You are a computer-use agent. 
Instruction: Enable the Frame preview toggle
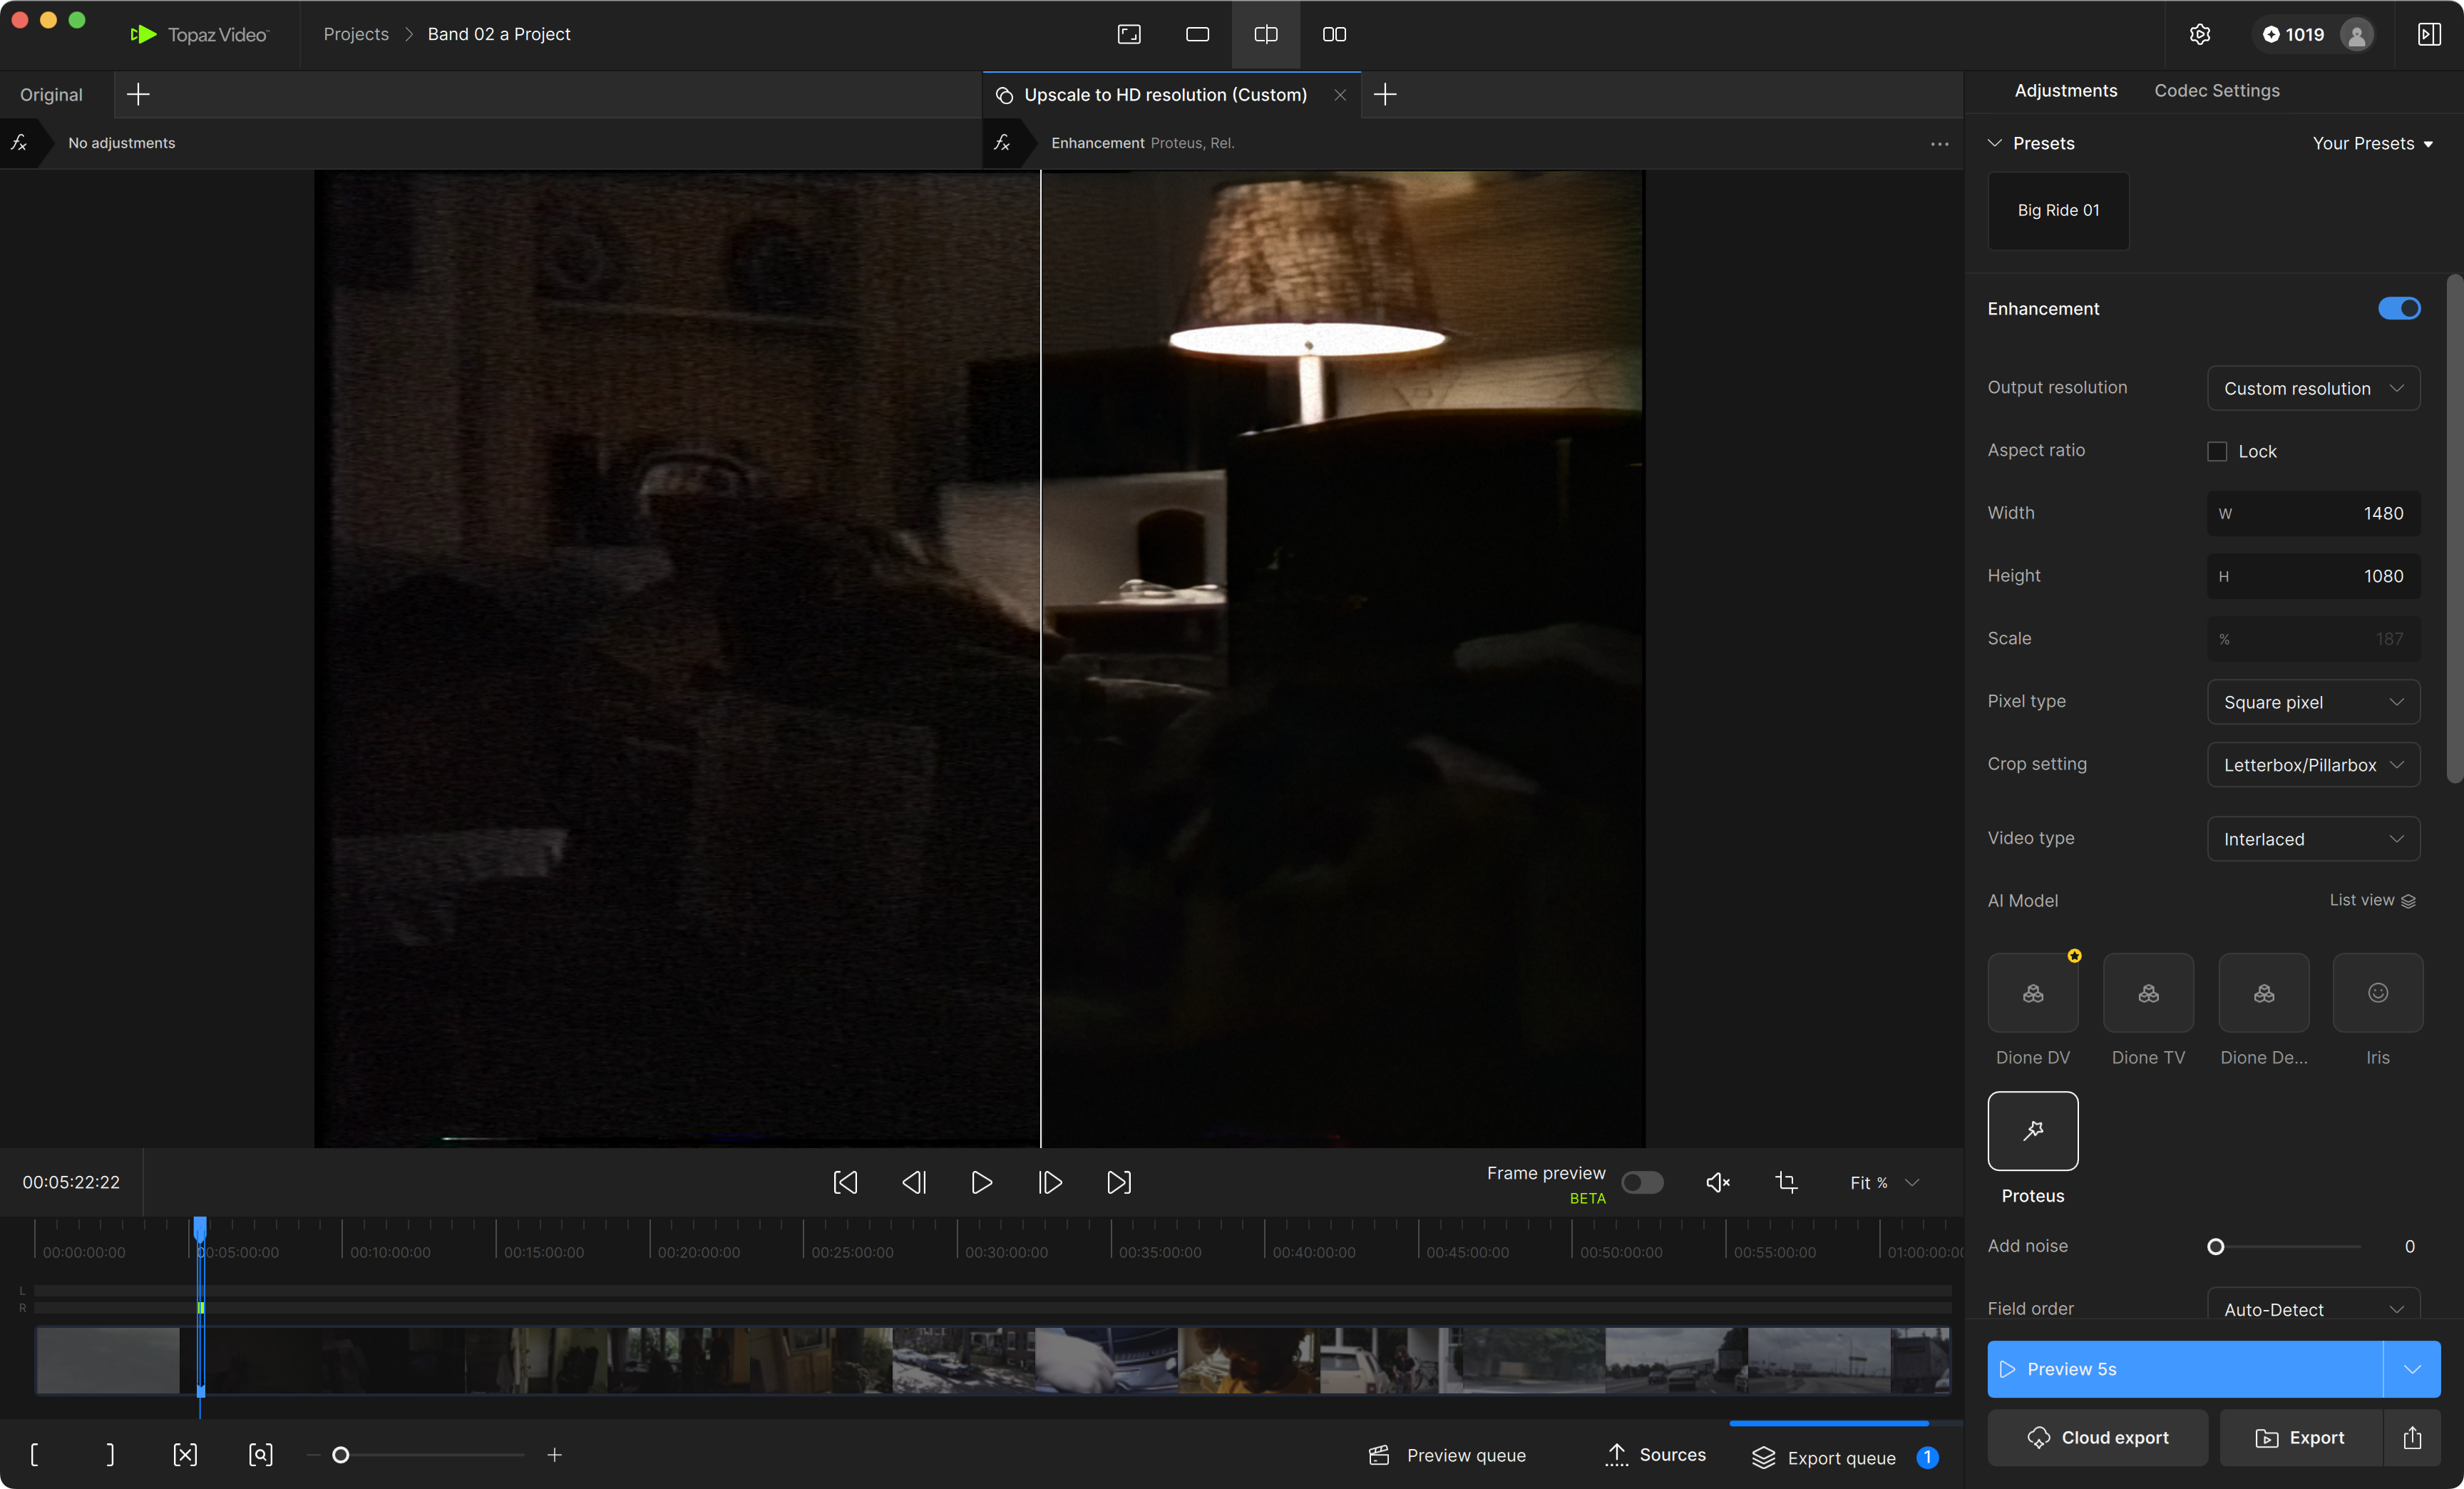pos(1642,1183)
